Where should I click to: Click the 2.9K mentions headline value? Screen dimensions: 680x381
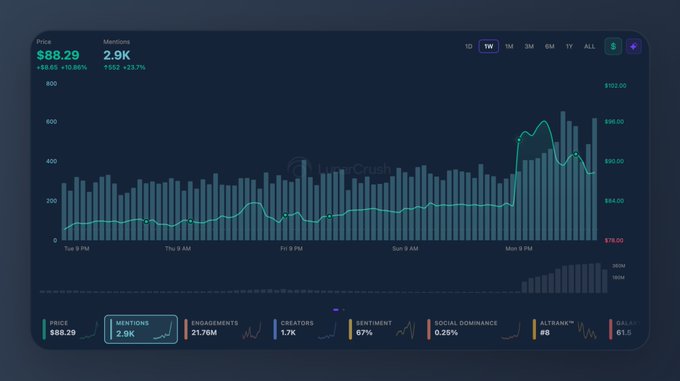coord(117,55)
